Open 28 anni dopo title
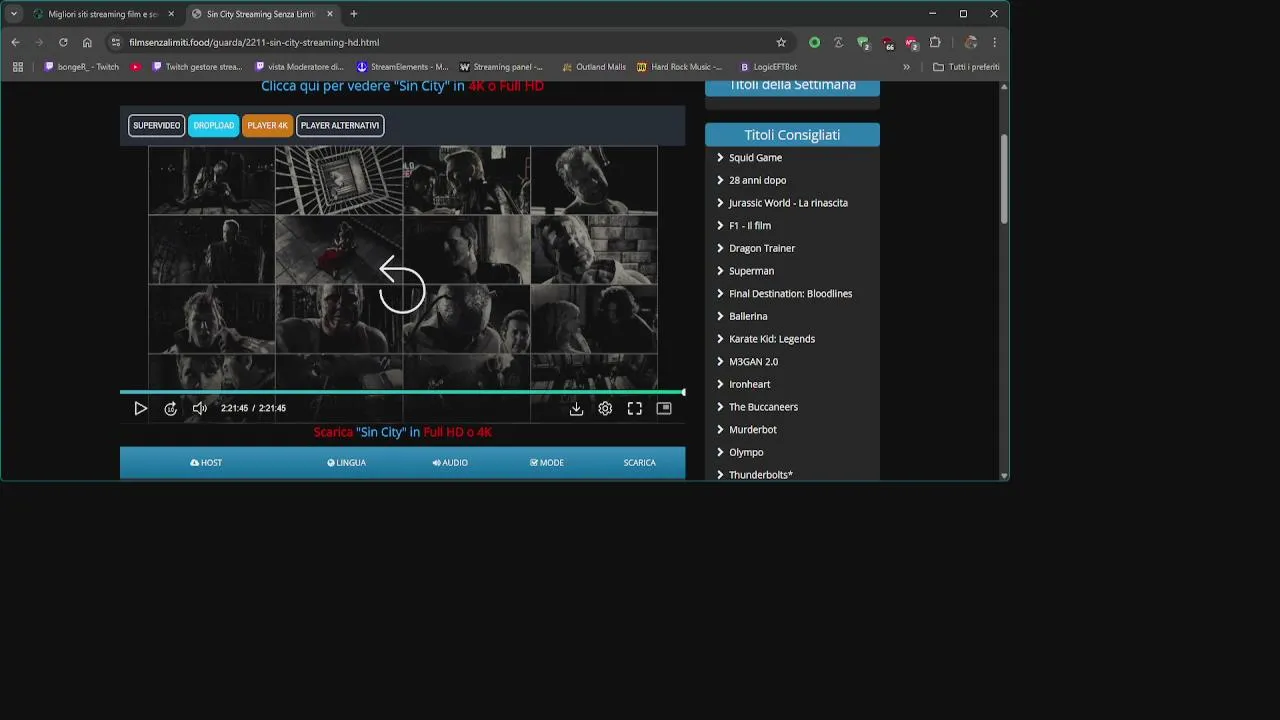This screenshot has height=720, width=1280. pyautogui.click(x=757, y=180)
